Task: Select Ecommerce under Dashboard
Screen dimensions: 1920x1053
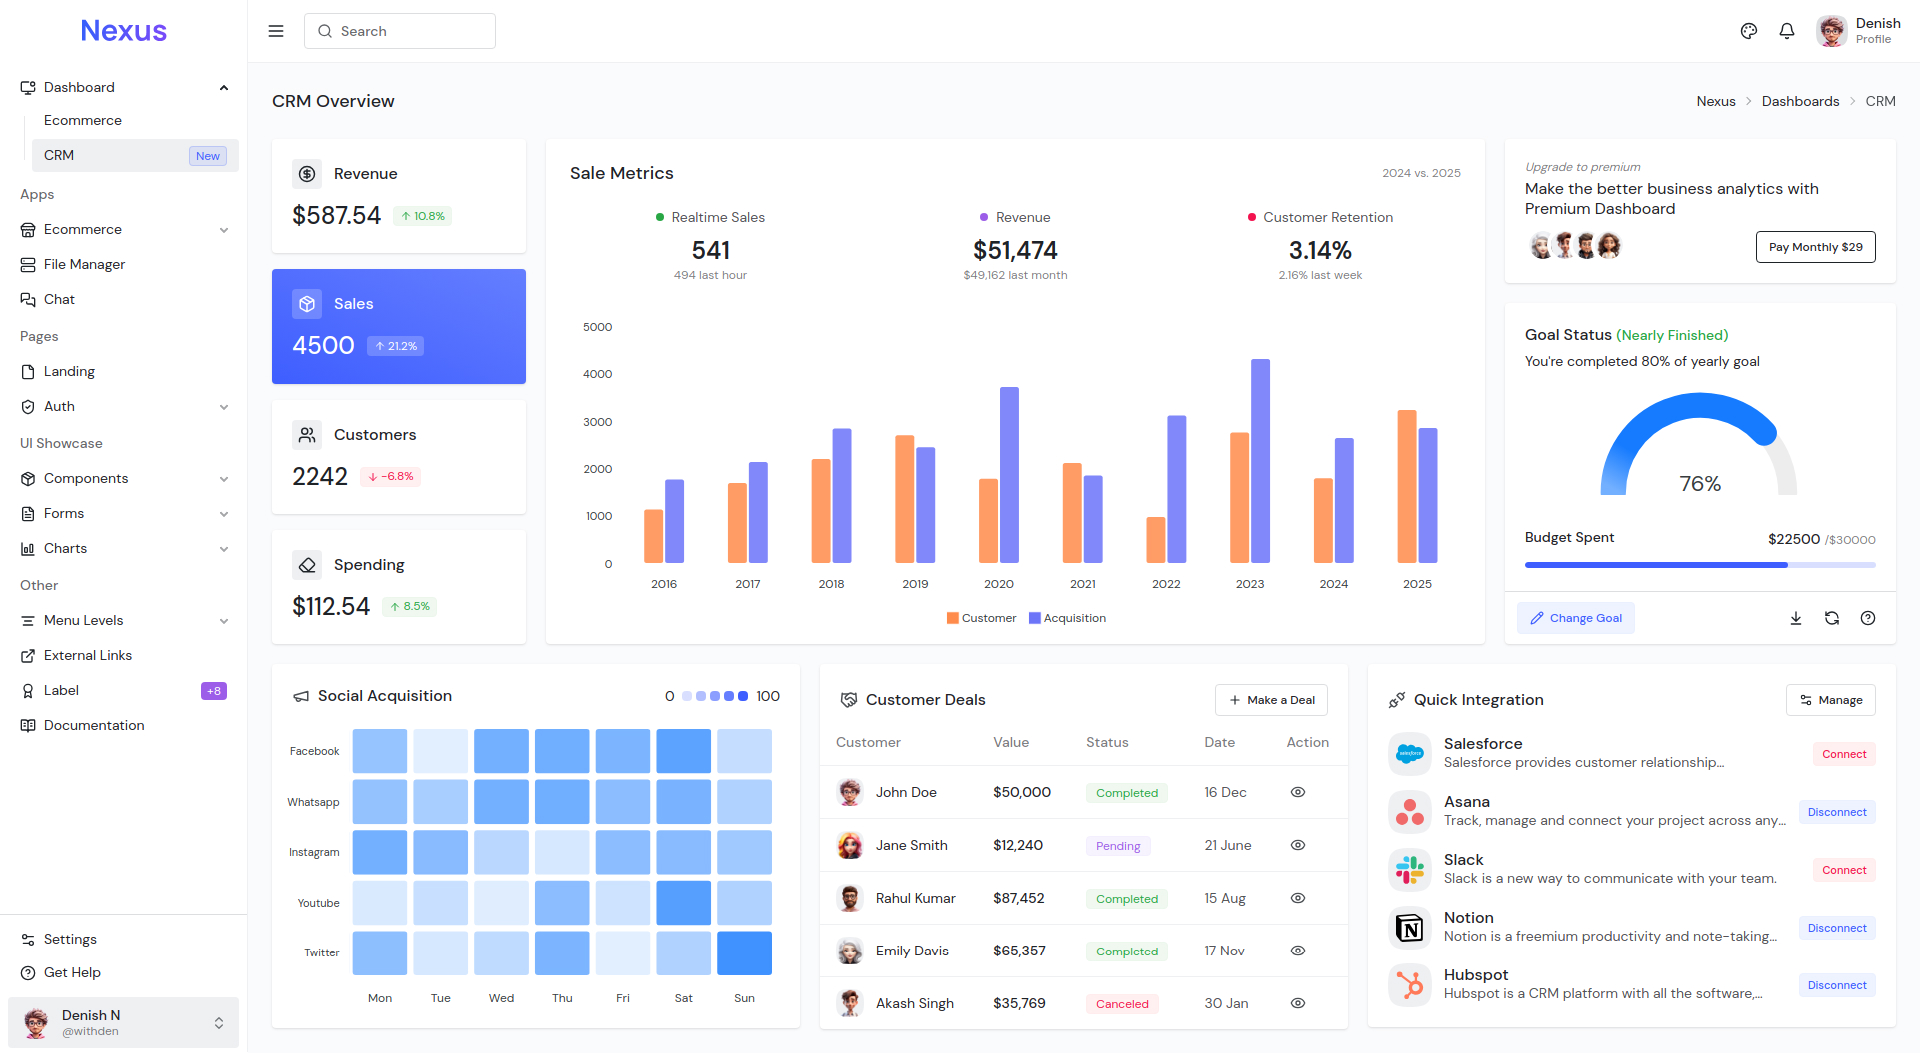Action: (83, 120)
